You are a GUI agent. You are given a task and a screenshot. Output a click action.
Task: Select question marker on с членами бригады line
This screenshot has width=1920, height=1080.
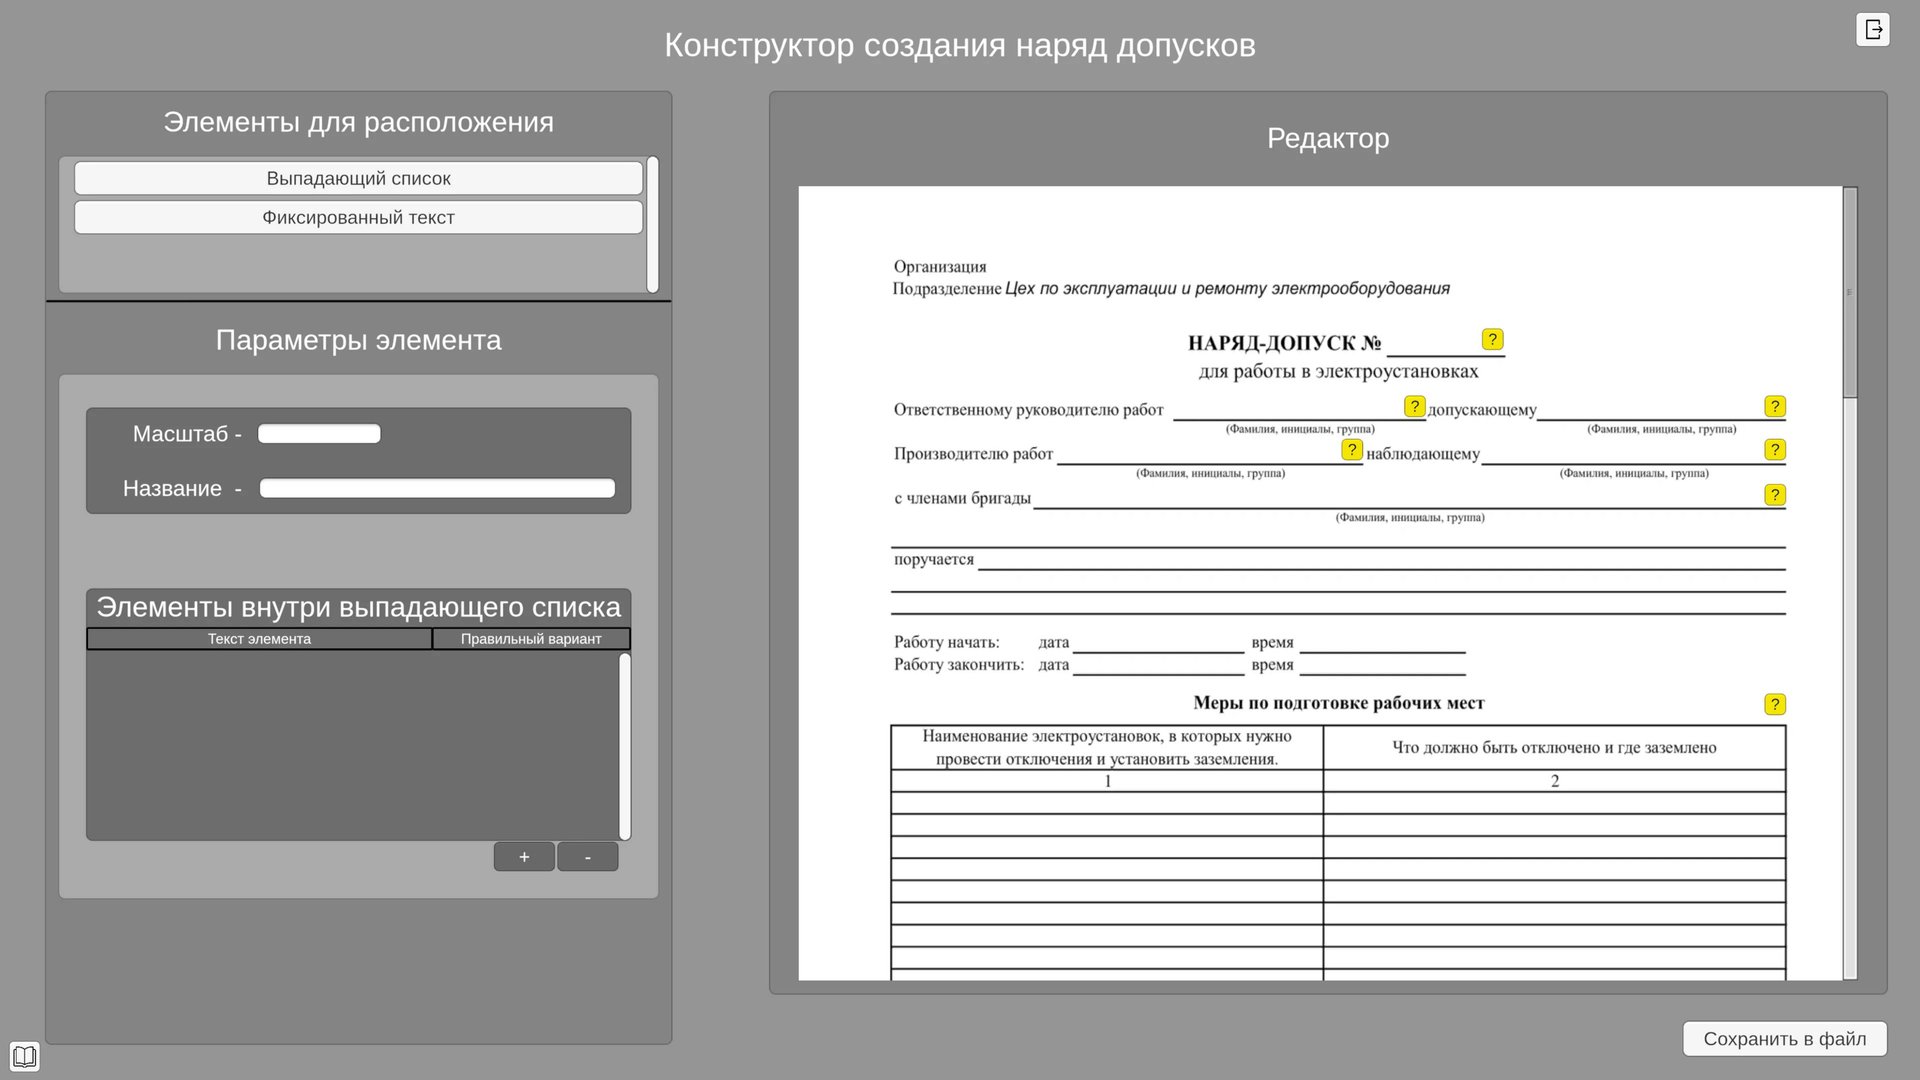click(x=1775, y=495)
